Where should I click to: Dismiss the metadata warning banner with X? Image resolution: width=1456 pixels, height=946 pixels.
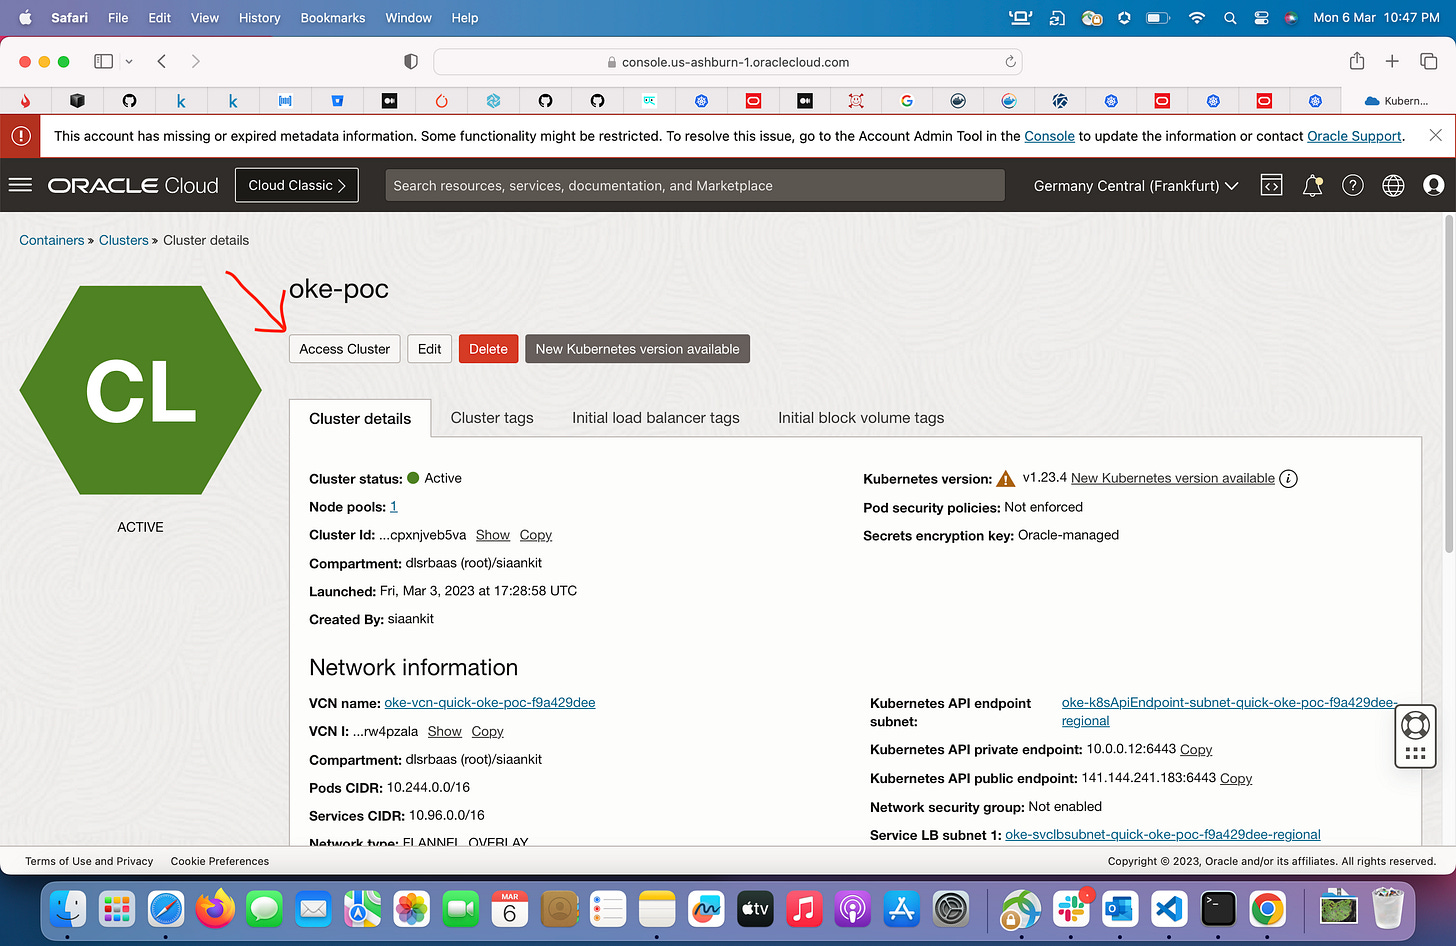1435,135
